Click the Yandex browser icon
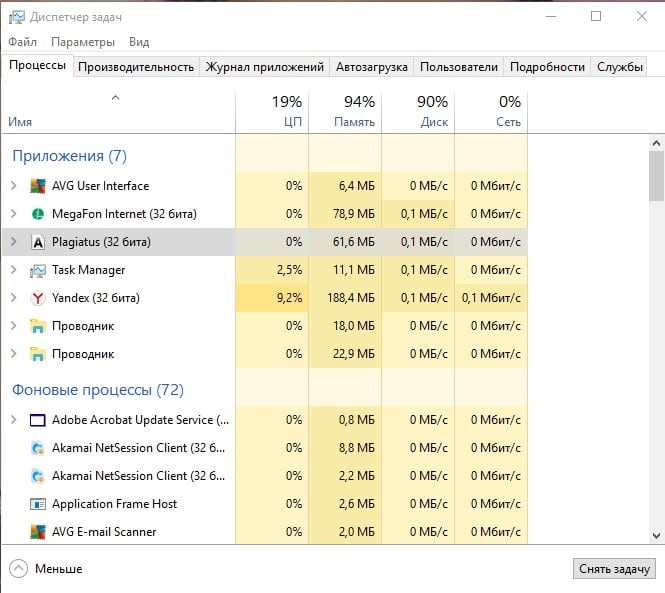665x593 pixels. pos(38,298)
